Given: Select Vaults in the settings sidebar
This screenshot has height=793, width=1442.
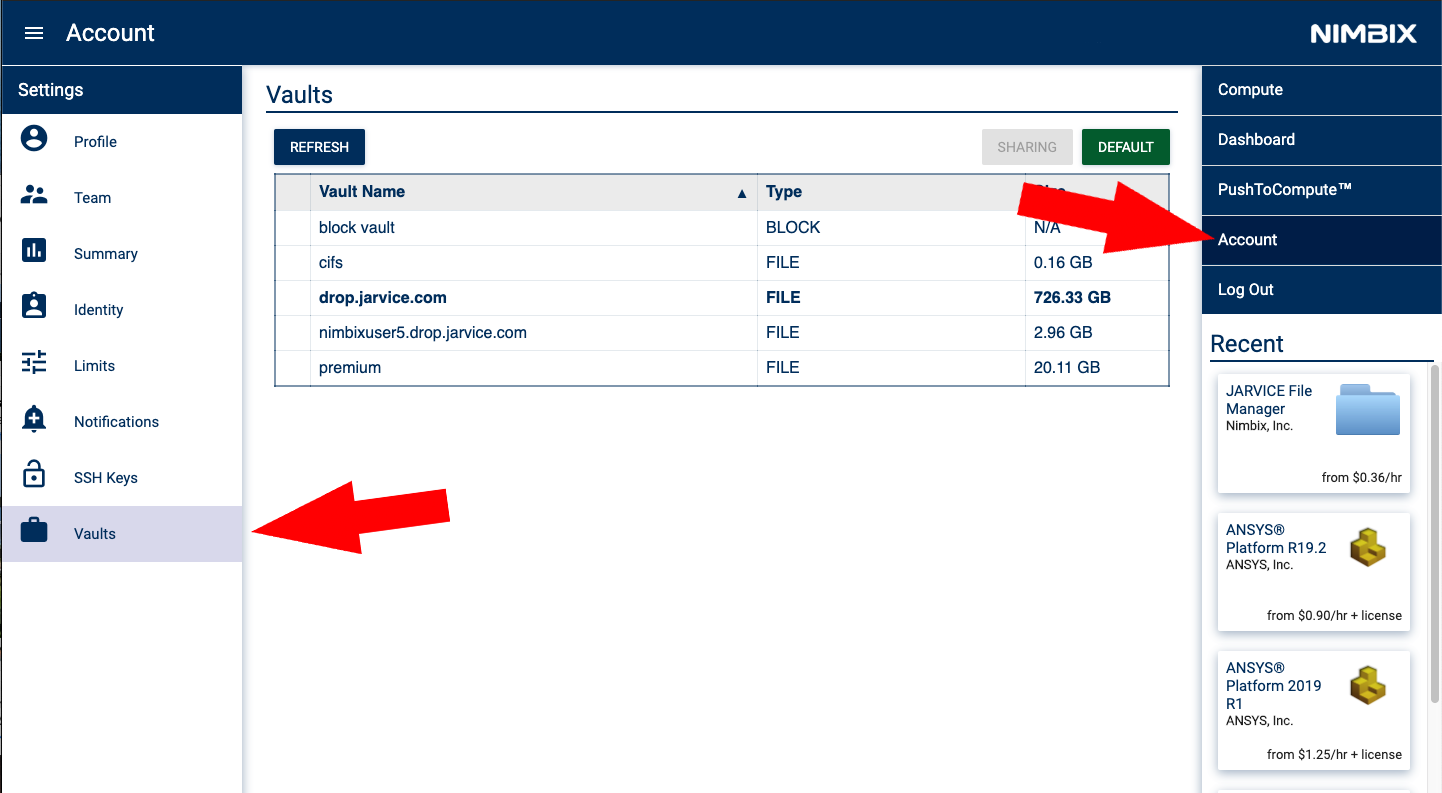Looking at the screenshot, I should tap(121, 533).
